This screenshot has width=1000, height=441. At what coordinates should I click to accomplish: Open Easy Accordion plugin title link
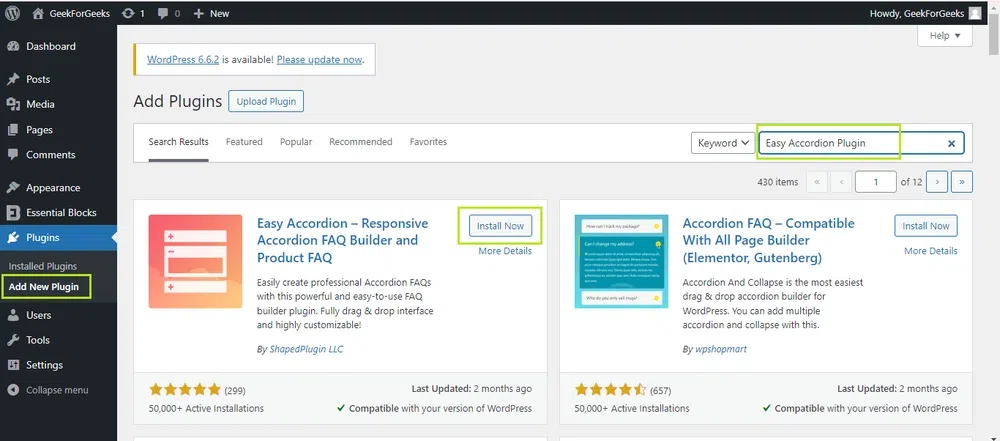[342, 241]
